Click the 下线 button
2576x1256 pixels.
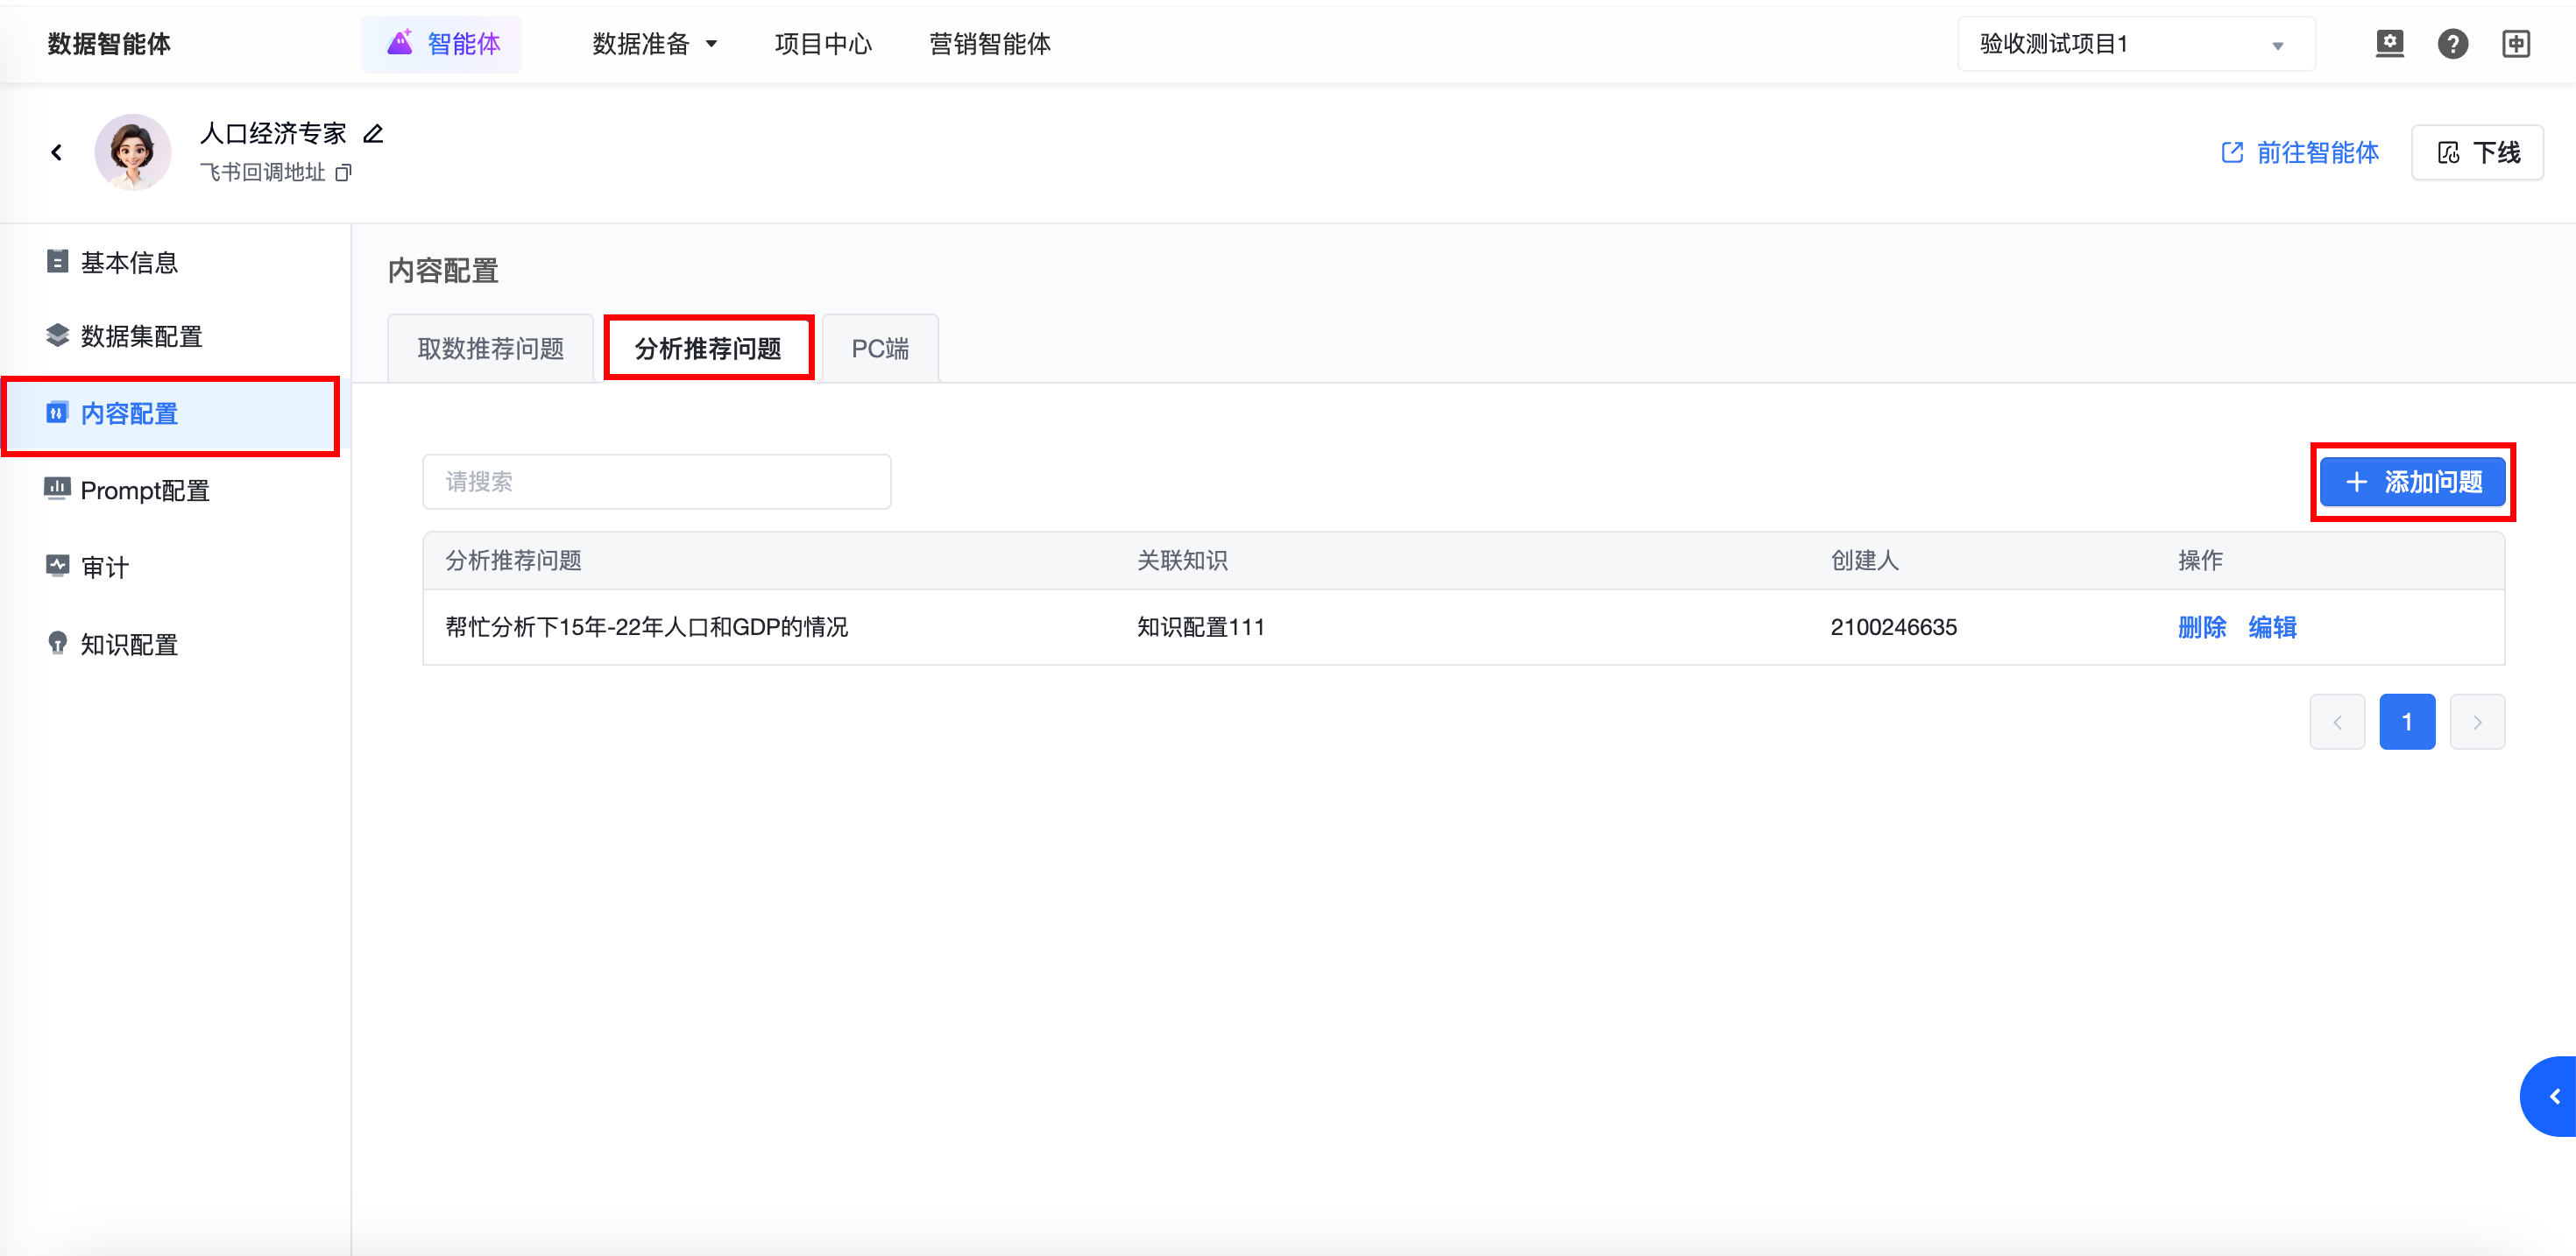coord(2477,153)
